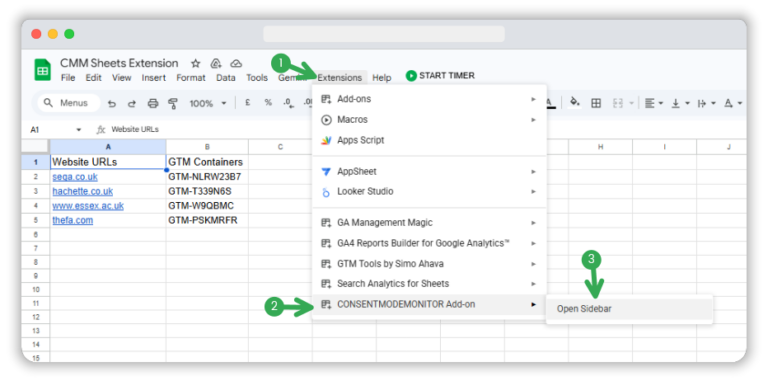Open the www.essex.ac.uk link

(88, 206)
